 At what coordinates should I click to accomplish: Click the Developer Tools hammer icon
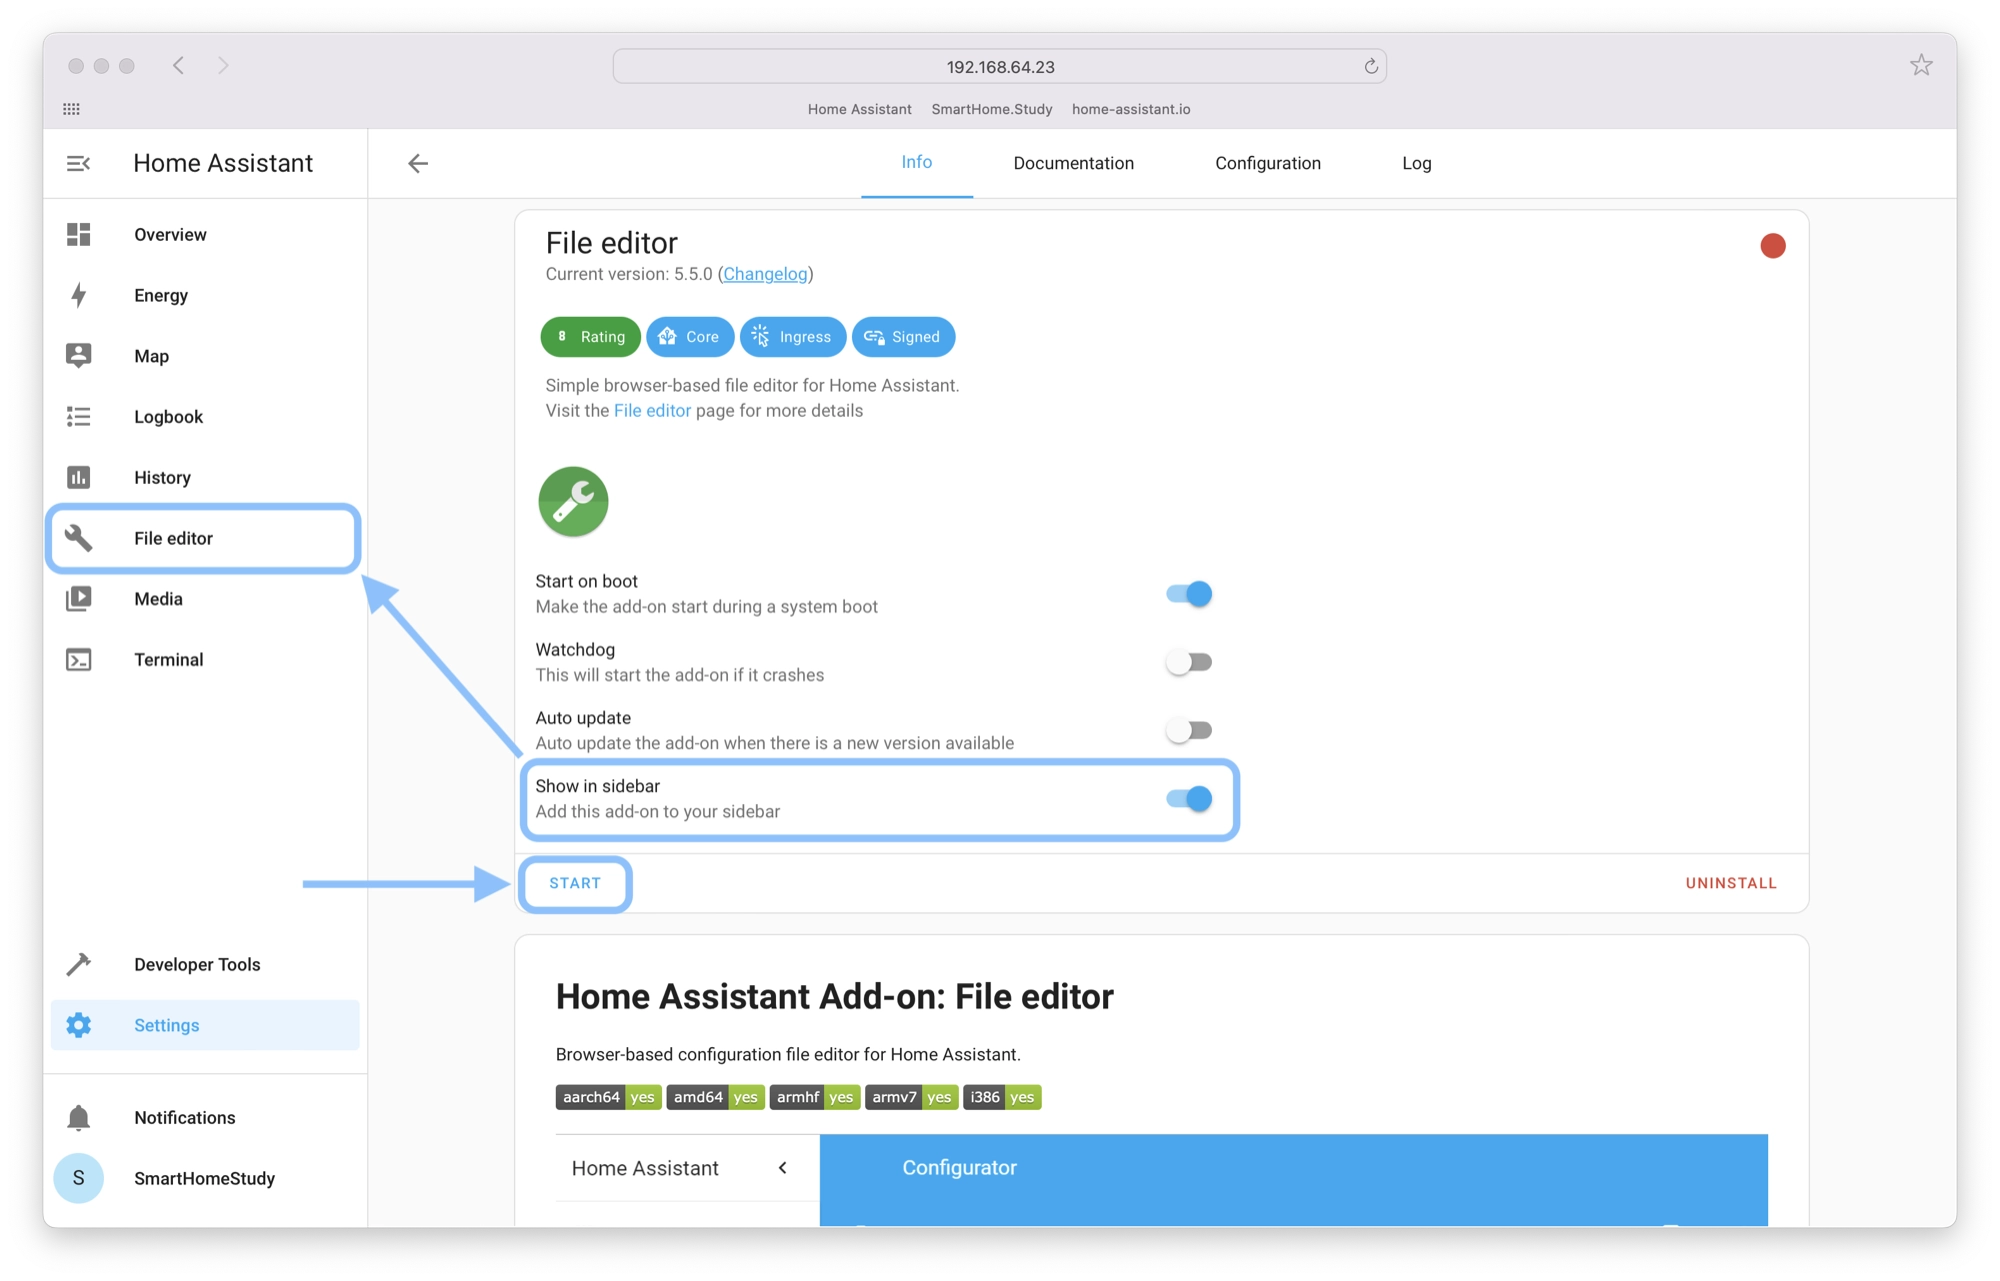(x=78, y=964)
